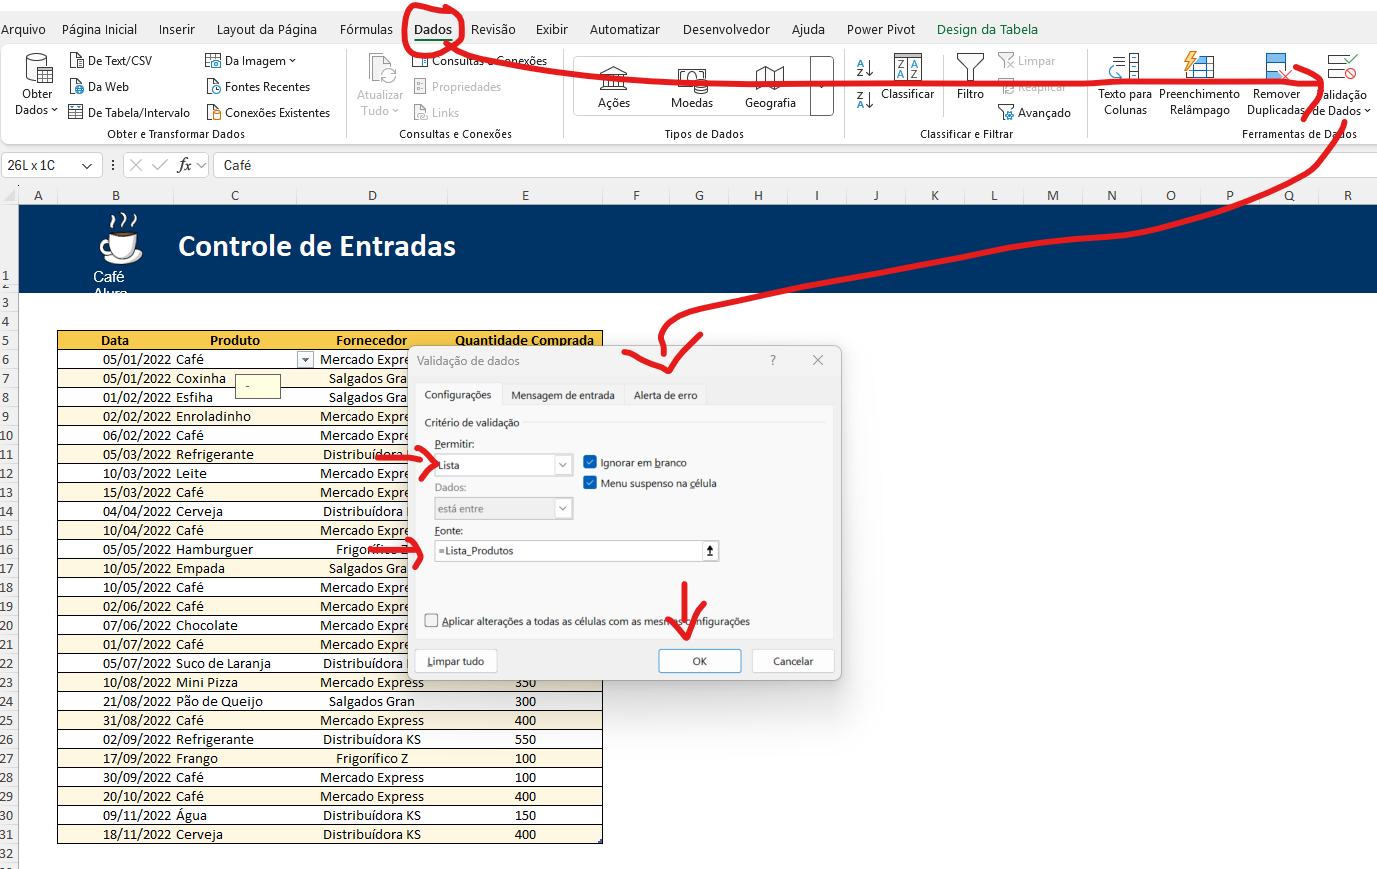Switch to the Alerta de erro tab
This screenshot has width=1377, height=869.
pyautogui.click(x=666, y=395)
